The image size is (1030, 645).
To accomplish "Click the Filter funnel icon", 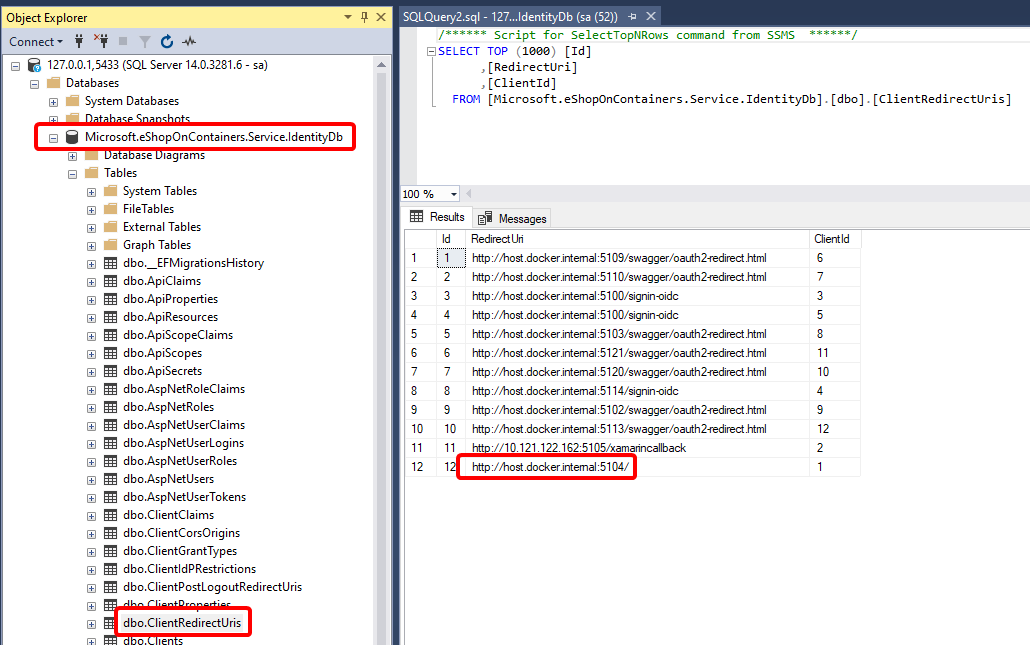I will click(x=145, y=41).
